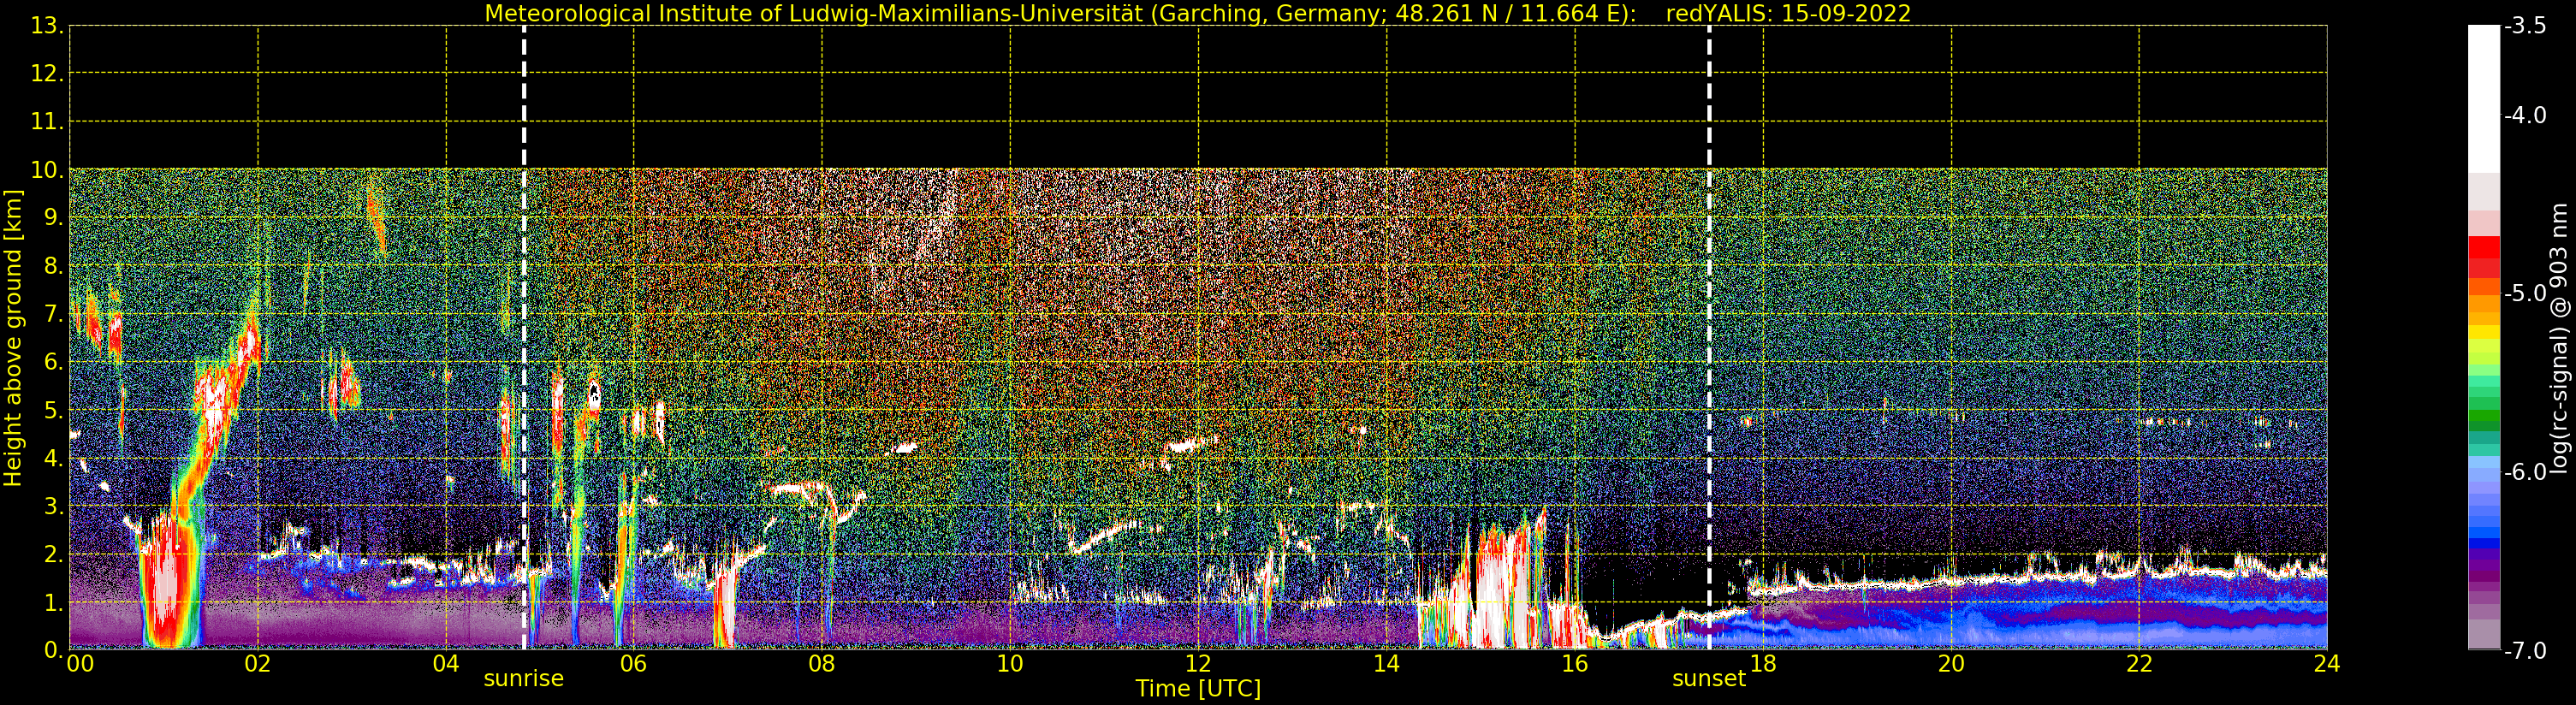
Task: Pick the white top section of the colorbar
Action: tap(2484, 99)
